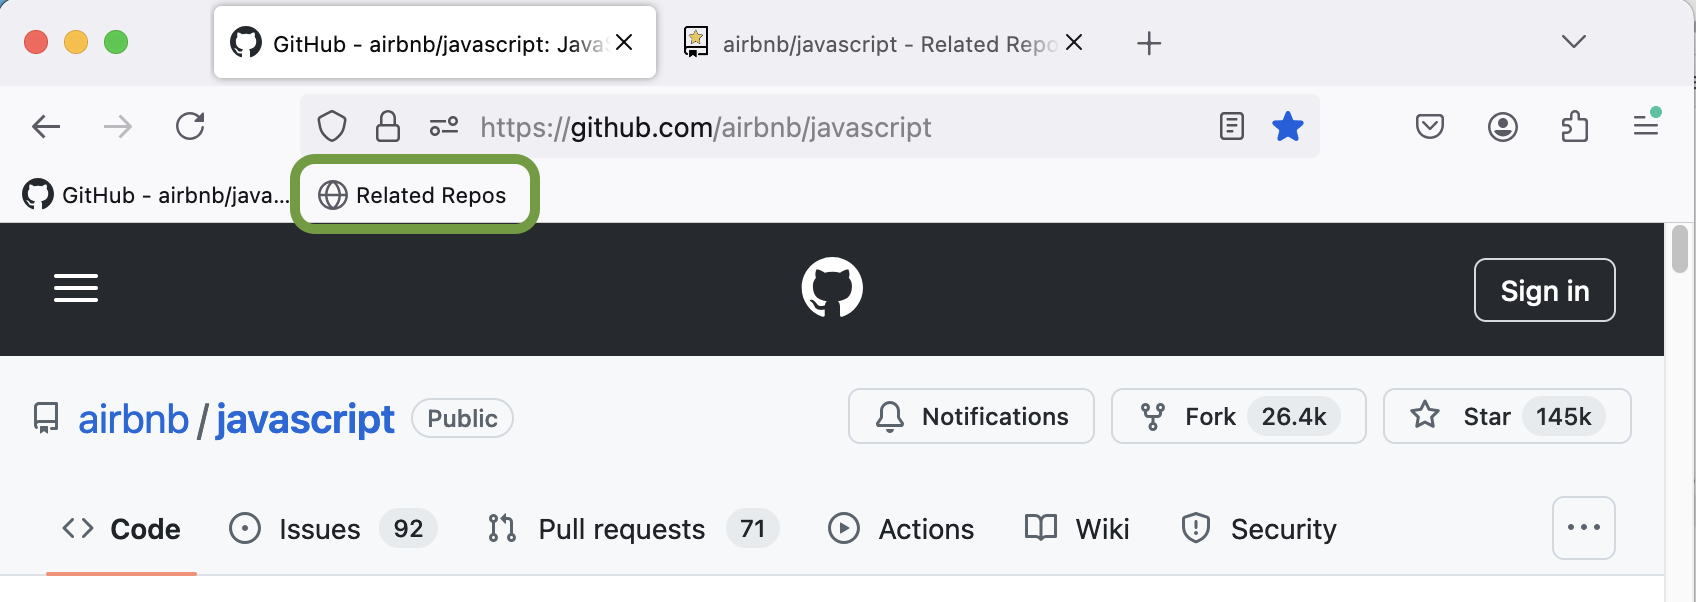This screenshot has height=602, width=1696.
Task: Click the reload page icon
Action: point(190,126)
